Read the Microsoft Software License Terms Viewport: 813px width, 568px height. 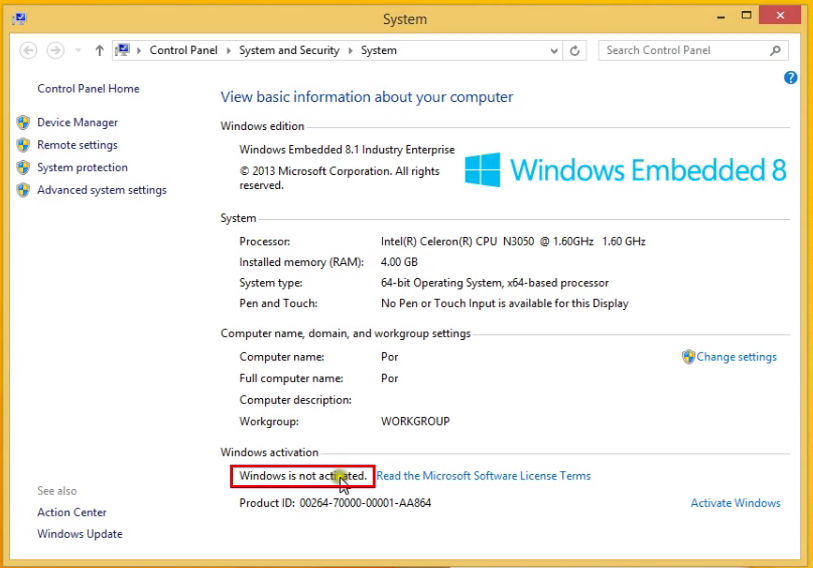pyautogui.click(x=483, y=476)
